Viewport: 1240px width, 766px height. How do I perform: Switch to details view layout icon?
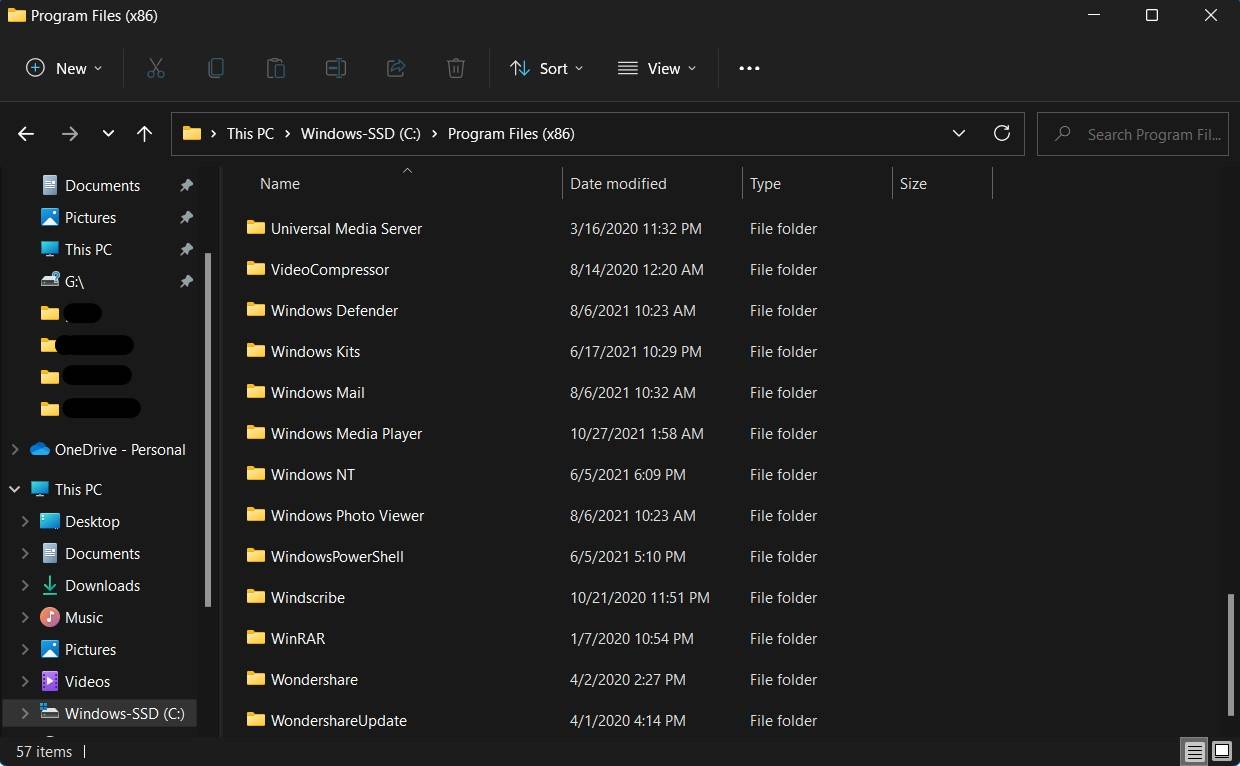point(1193,751)
